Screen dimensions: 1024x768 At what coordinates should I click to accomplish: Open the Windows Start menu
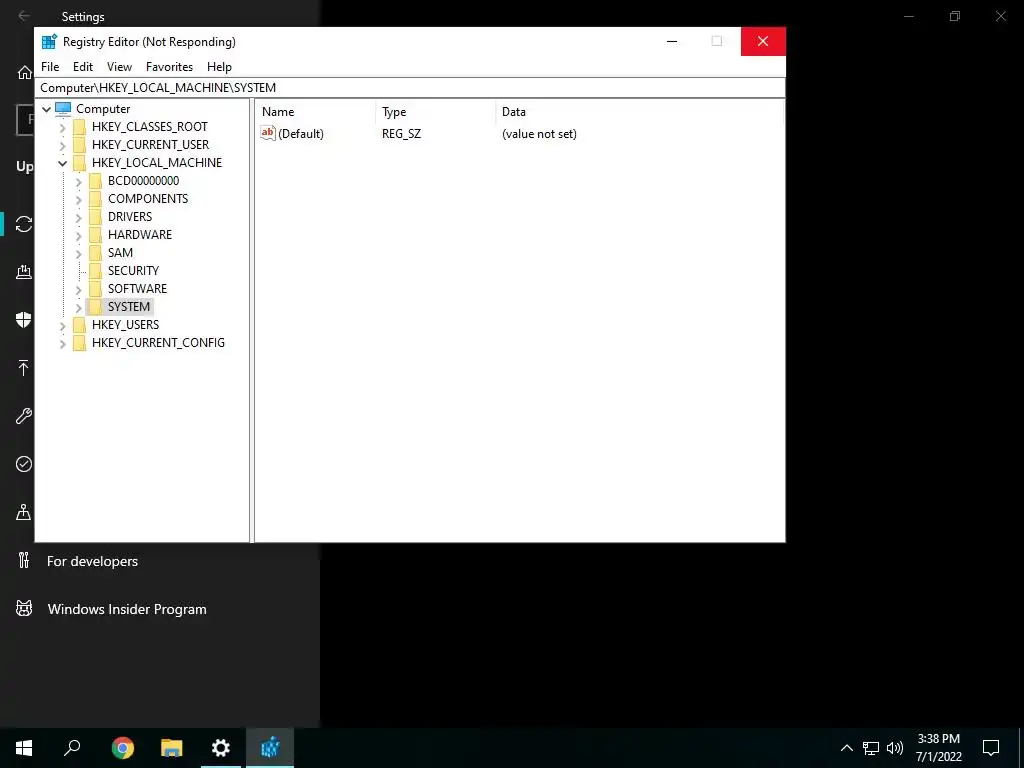pos(24,748)
